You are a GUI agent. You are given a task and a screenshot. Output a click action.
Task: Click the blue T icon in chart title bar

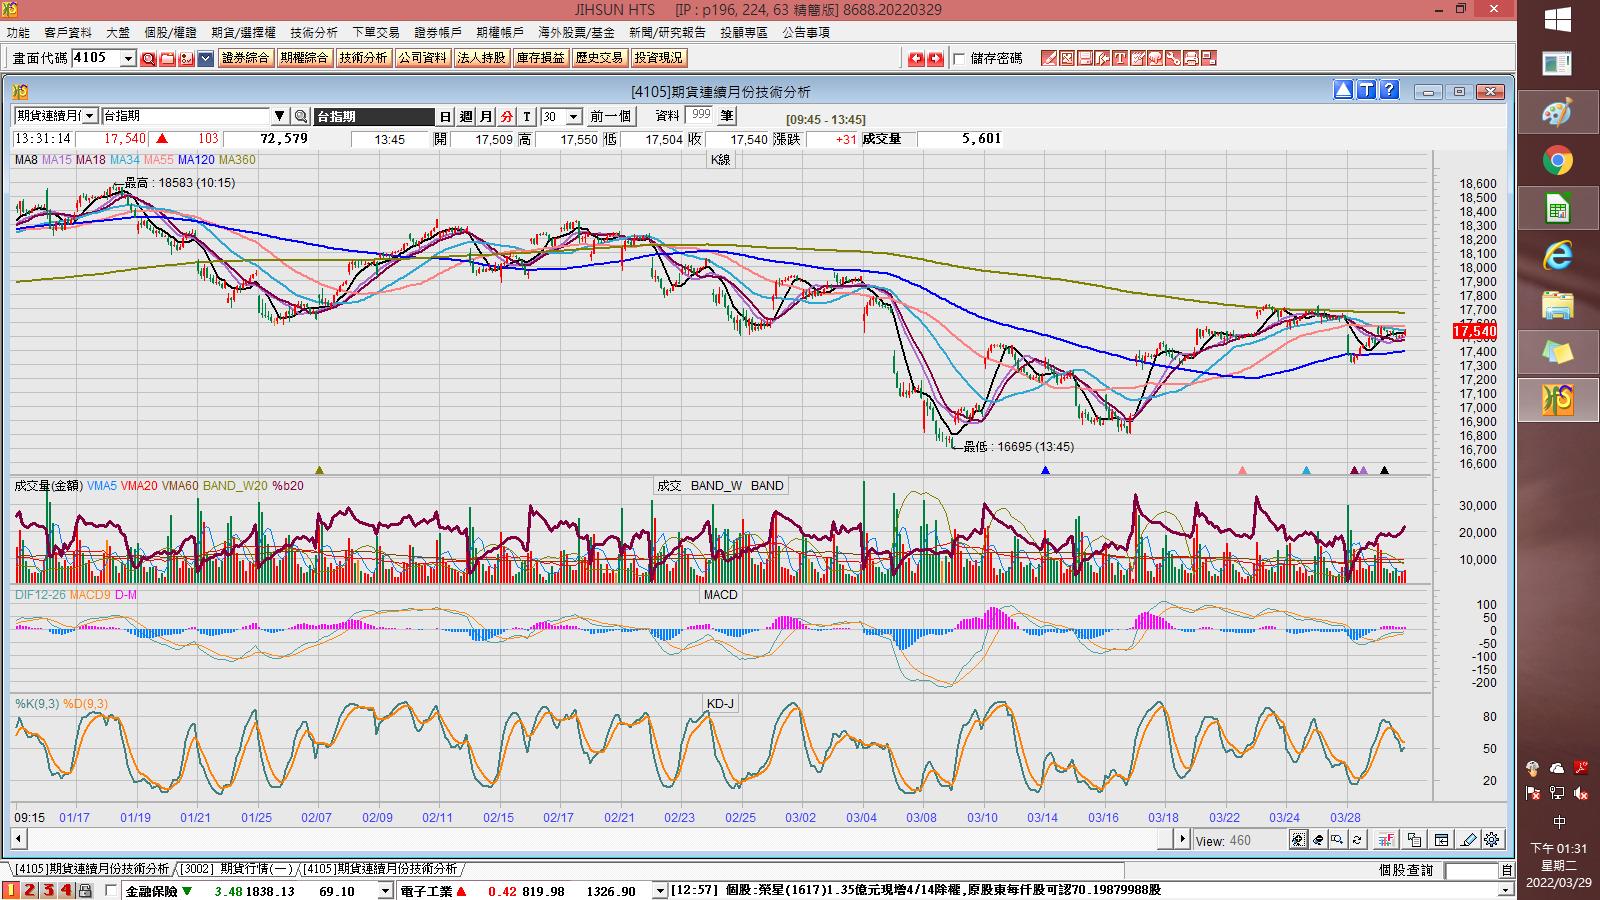[x=1366, y=90]
